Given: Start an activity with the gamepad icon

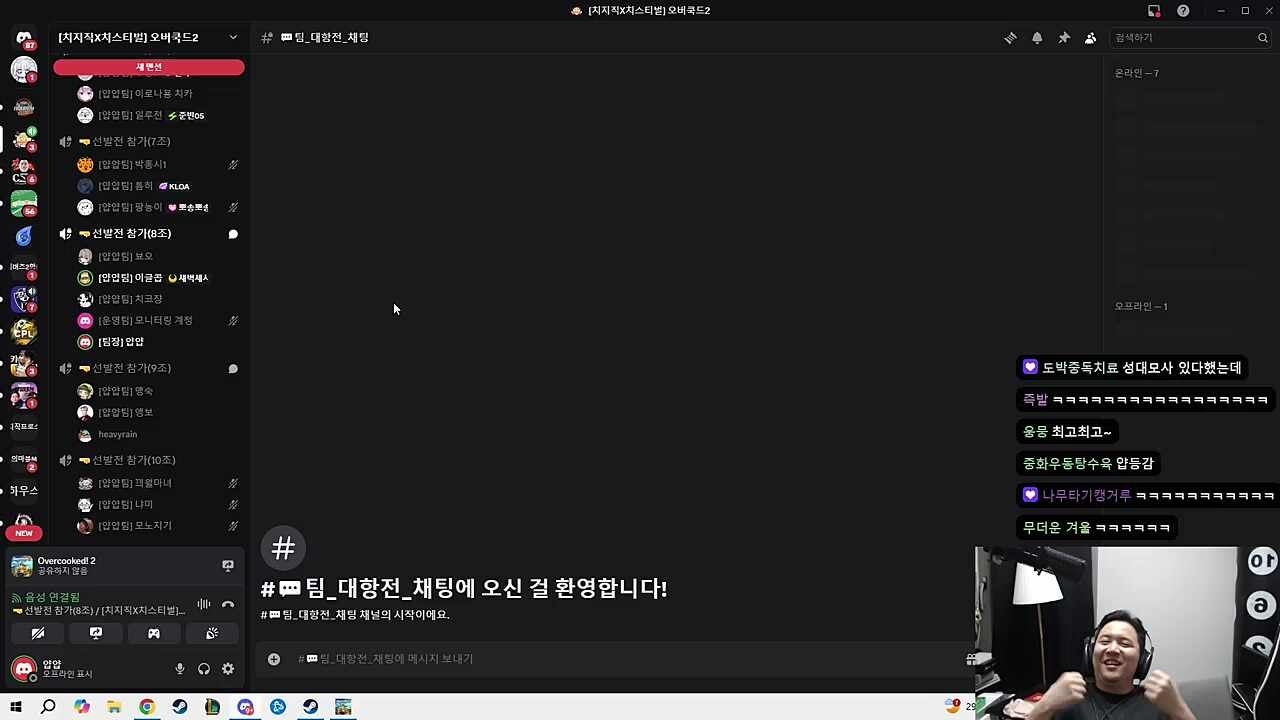Looking at the screenshot, I should coord(154,633).
